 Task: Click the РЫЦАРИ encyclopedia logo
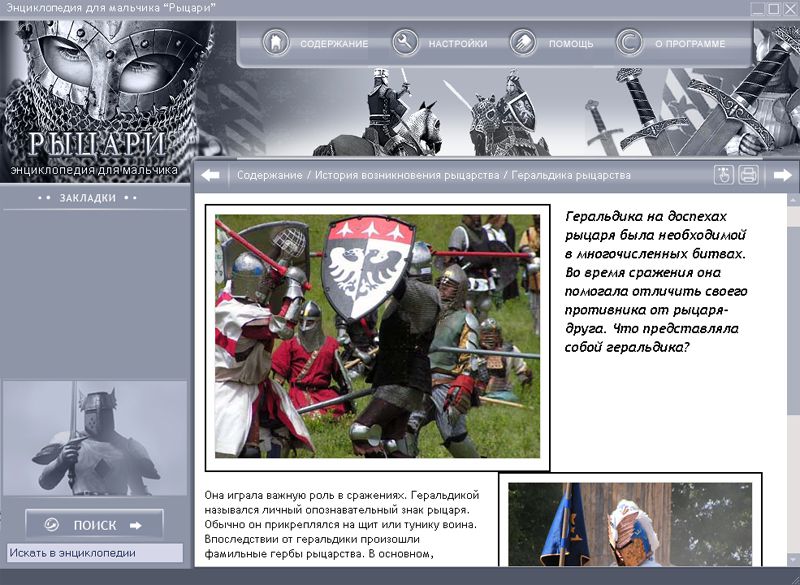pyautogui.click(x=96, y=145)
